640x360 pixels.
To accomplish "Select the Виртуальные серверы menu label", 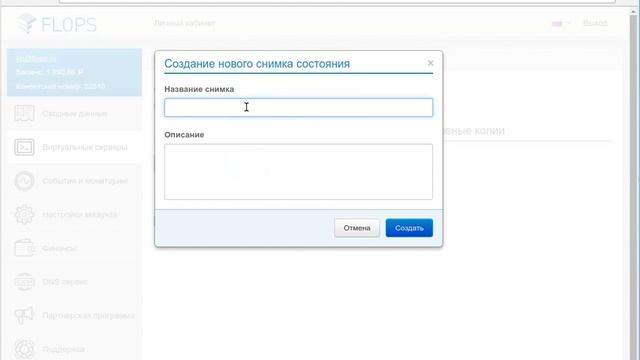I will 85,147.
